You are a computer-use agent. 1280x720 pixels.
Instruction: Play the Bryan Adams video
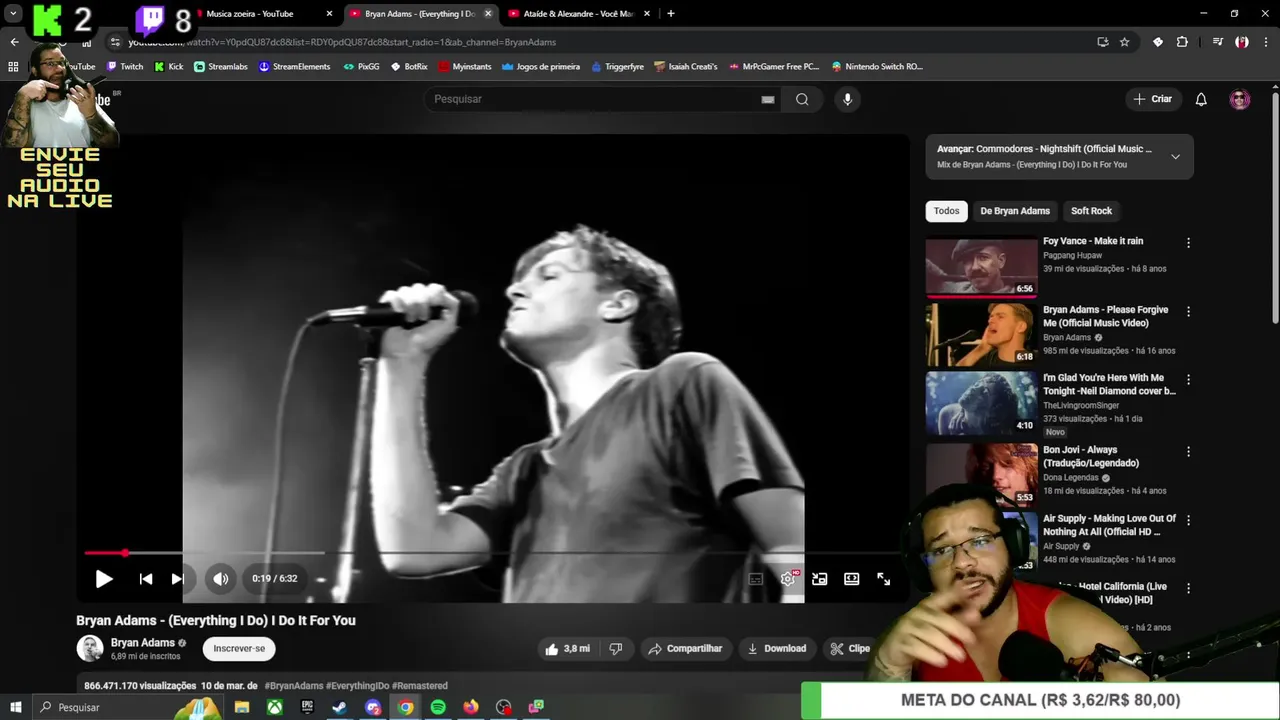coord(104,579)
